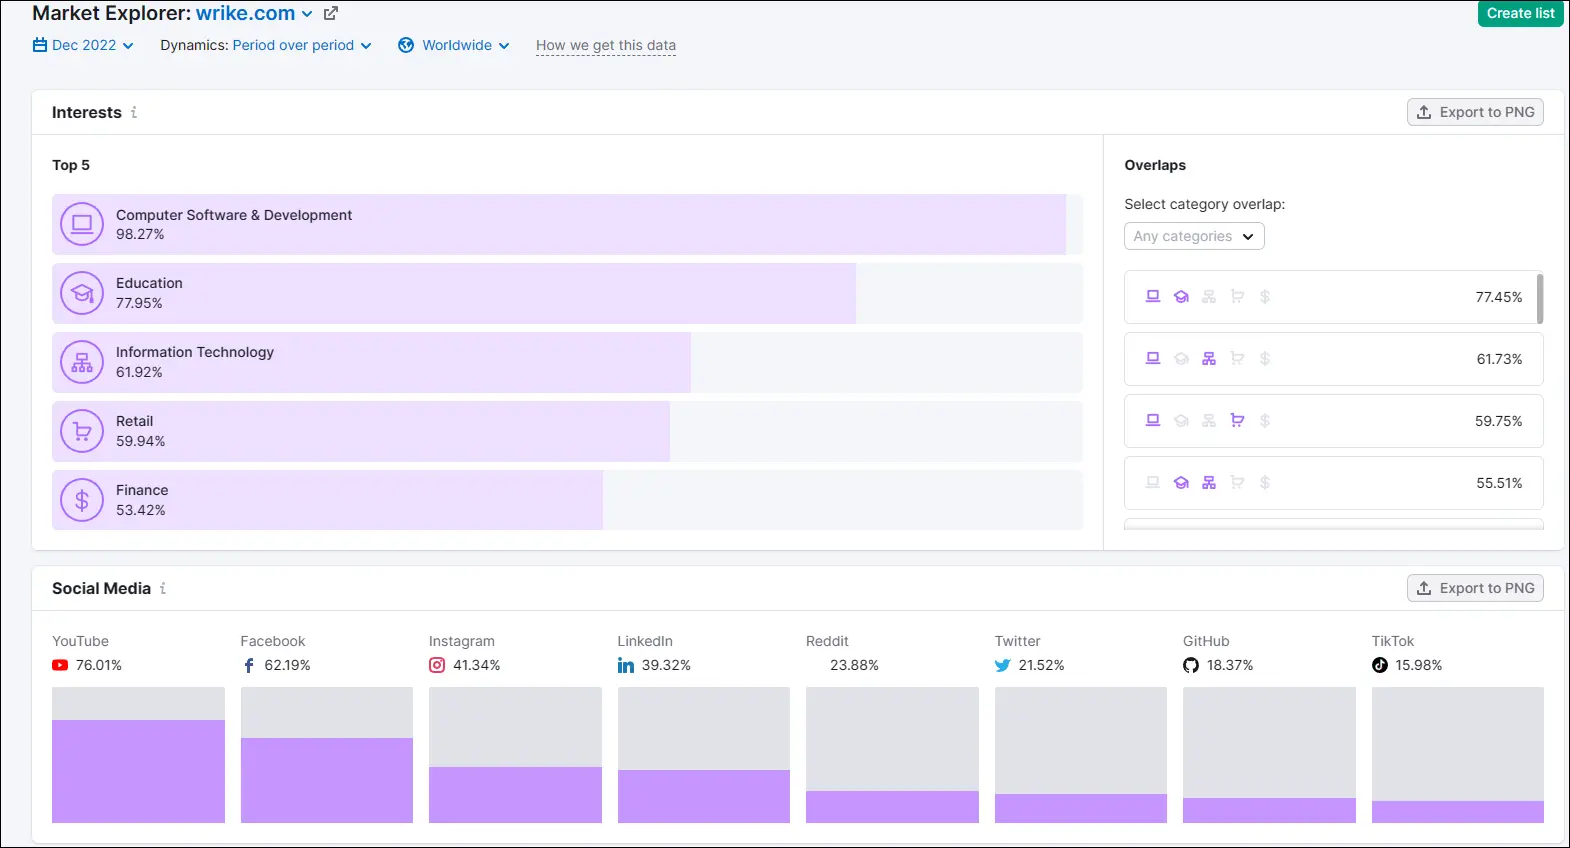Image resolution: width=1570 pixels, height=848 pixels.
Task: Click the Twitter bird icon
Action: 1003,665
